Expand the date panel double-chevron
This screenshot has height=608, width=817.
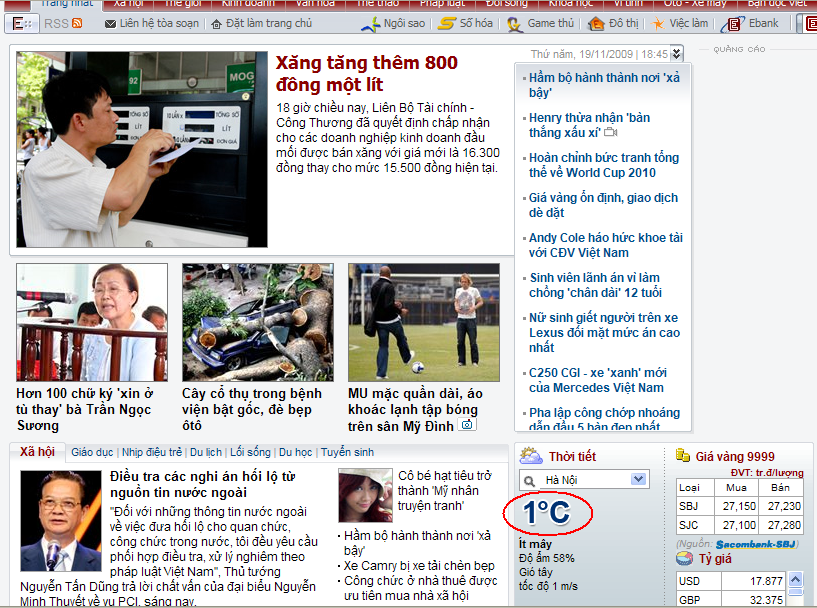point(676,53)
